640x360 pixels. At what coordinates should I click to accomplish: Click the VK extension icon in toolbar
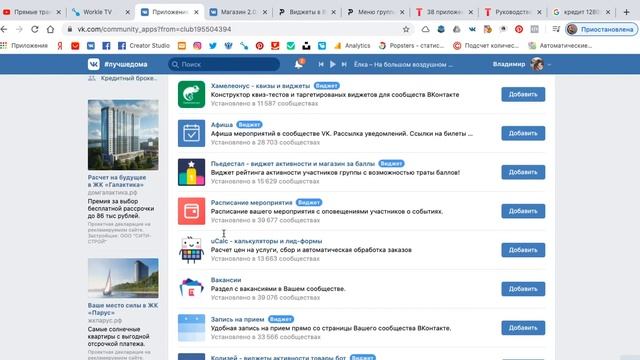point(472,29)
